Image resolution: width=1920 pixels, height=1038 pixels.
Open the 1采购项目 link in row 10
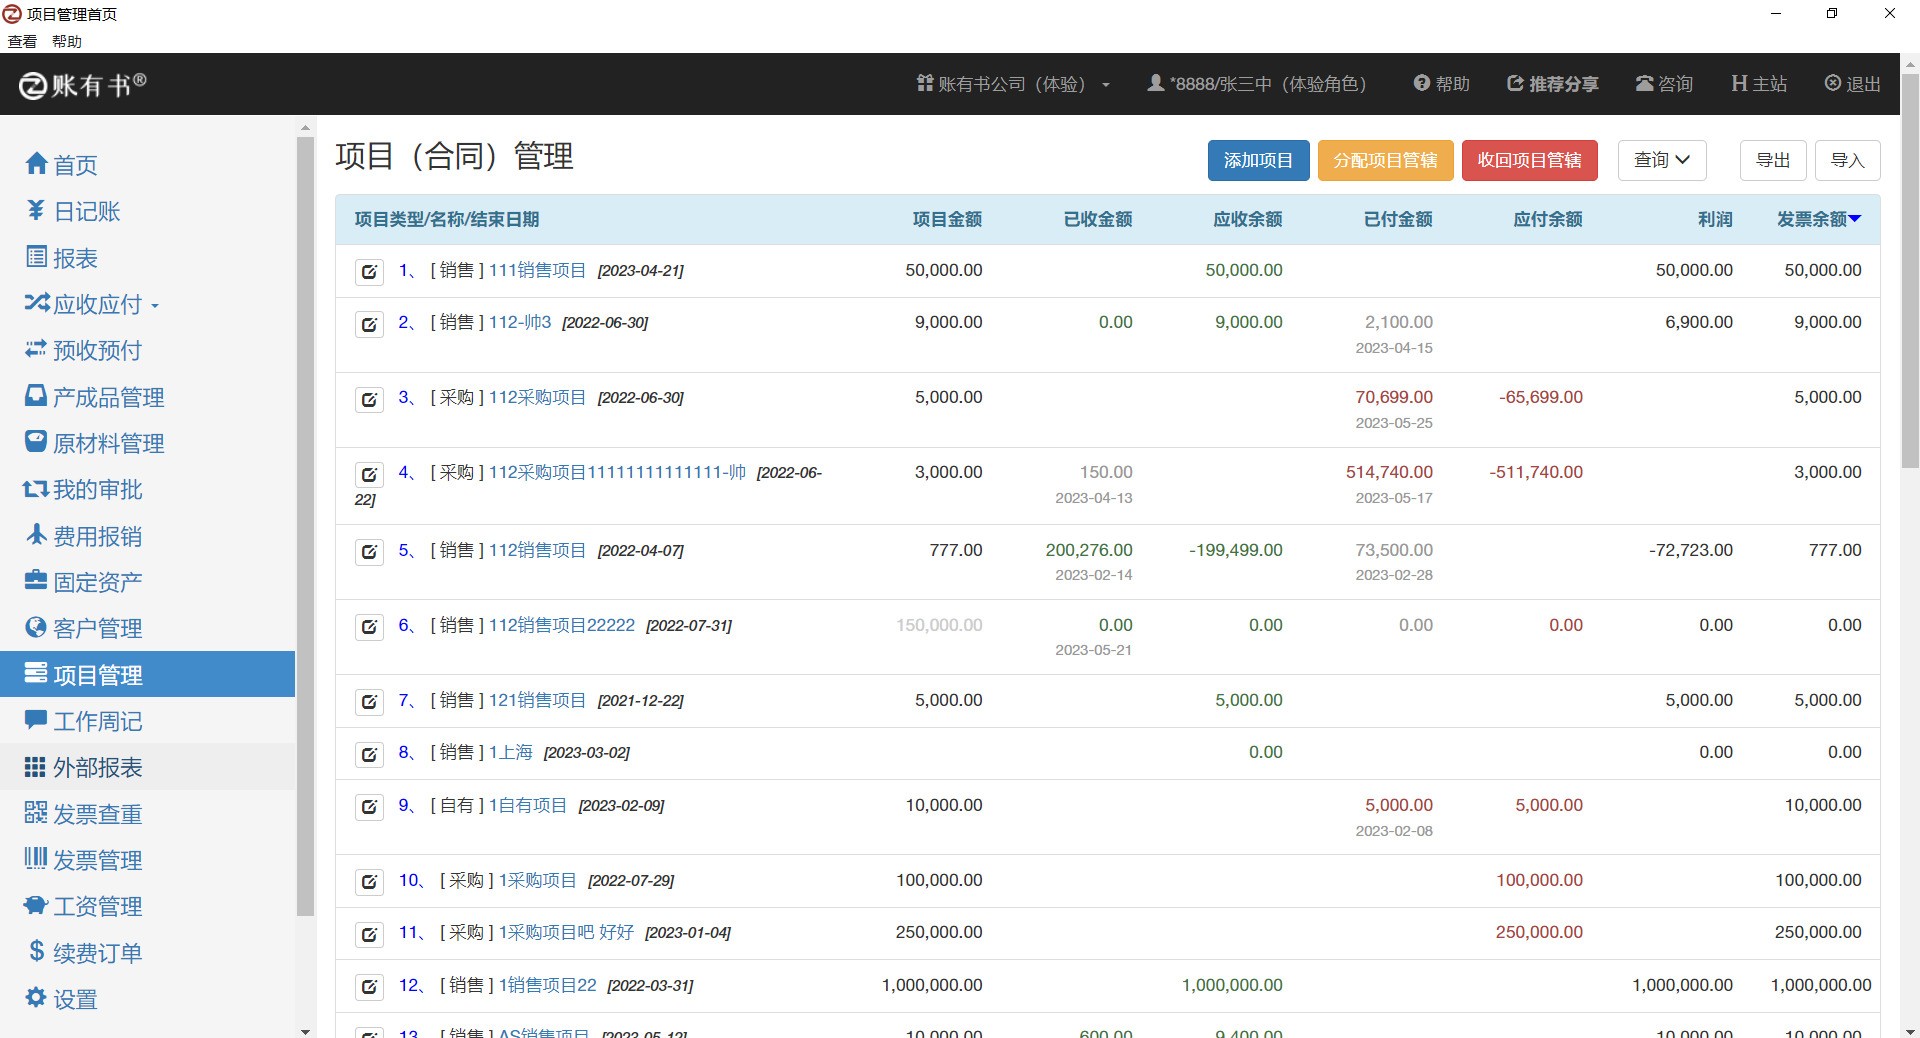(537, 880)
